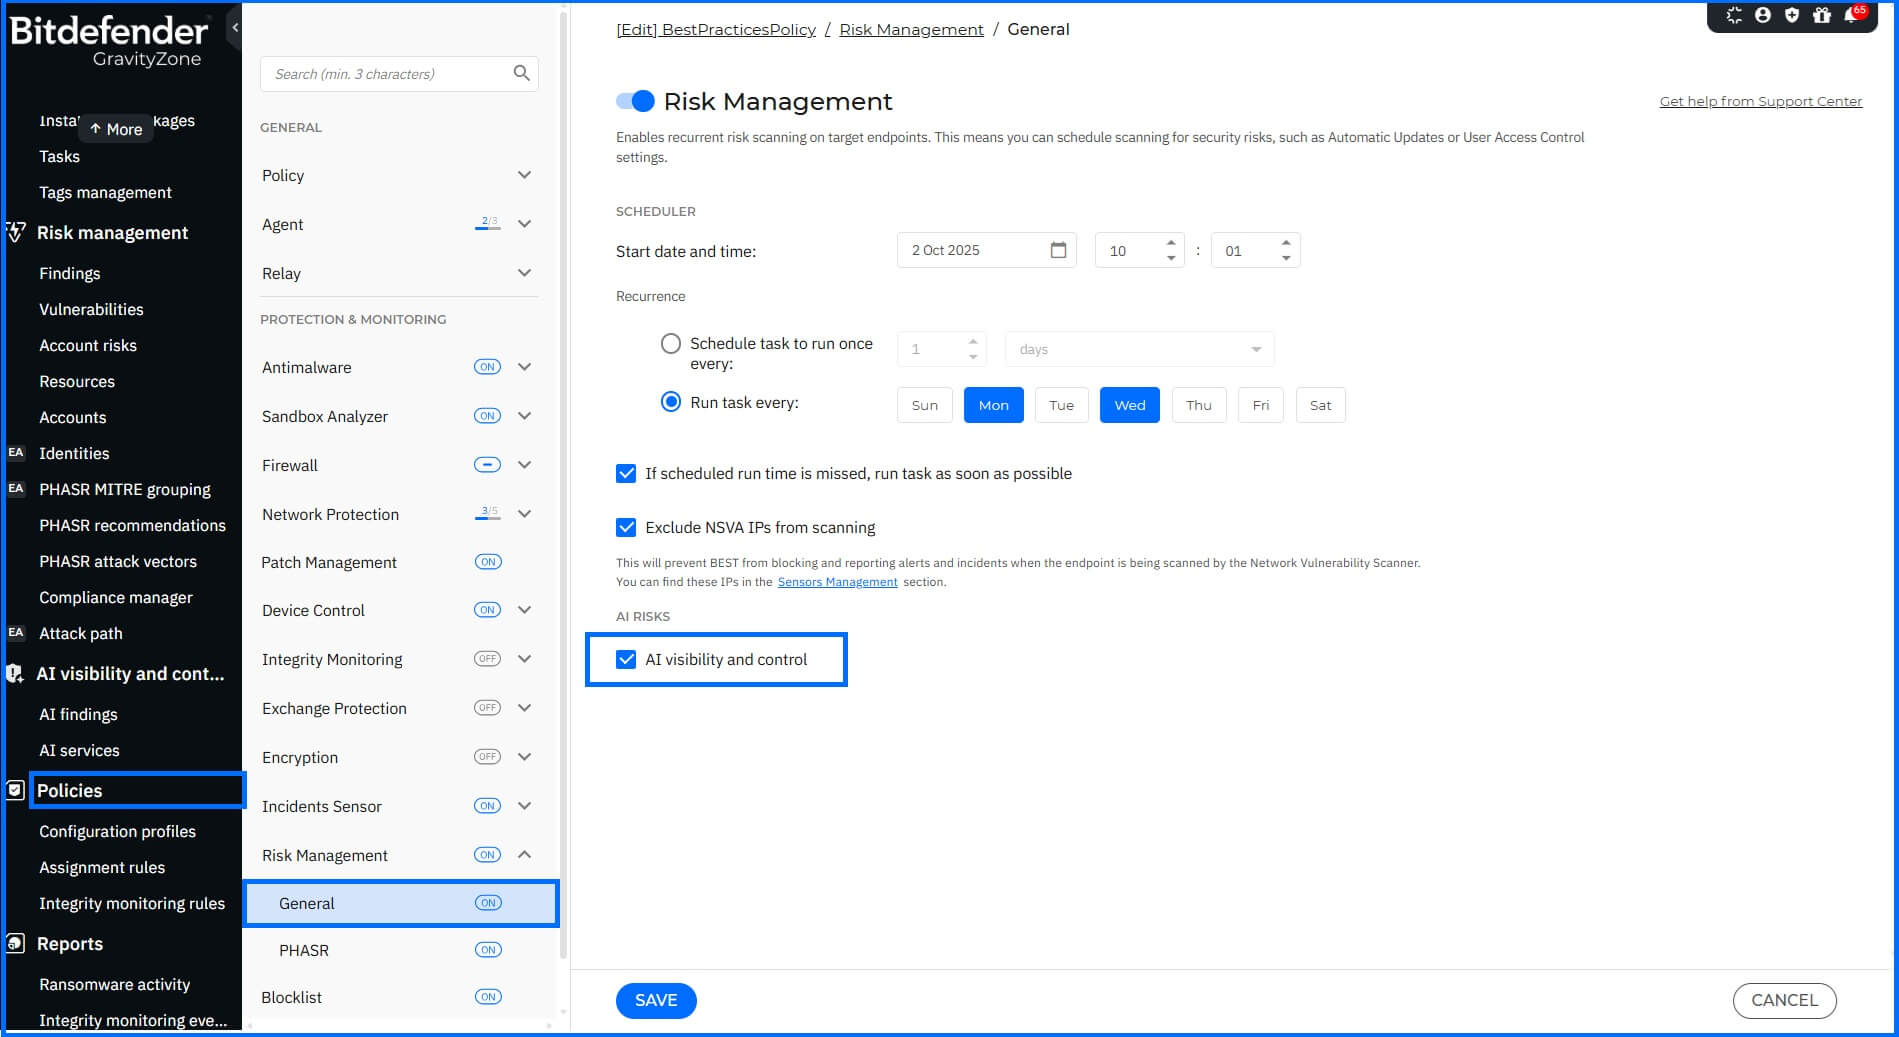Click the Policies section icon
The height and width of the screenshot is (1037, 1899).
[15, 790]
